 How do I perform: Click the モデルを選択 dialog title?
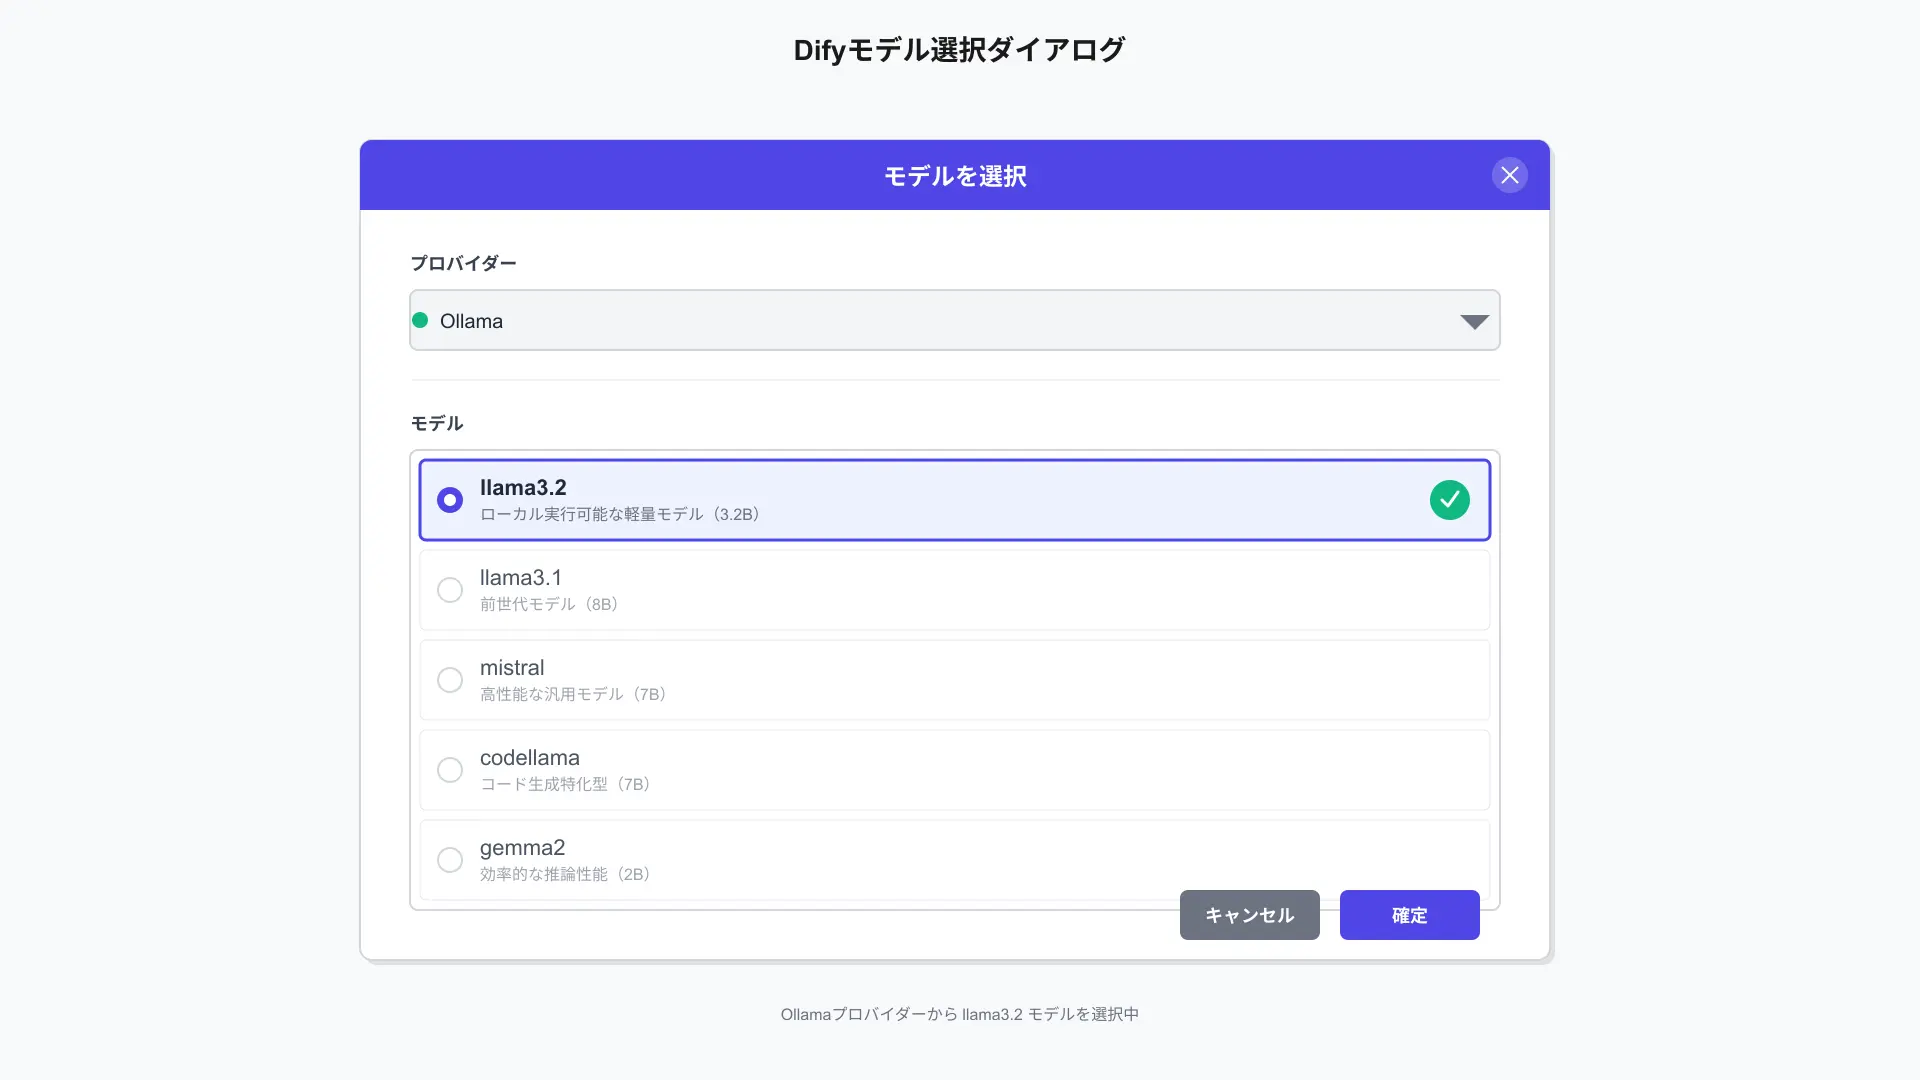955,176
